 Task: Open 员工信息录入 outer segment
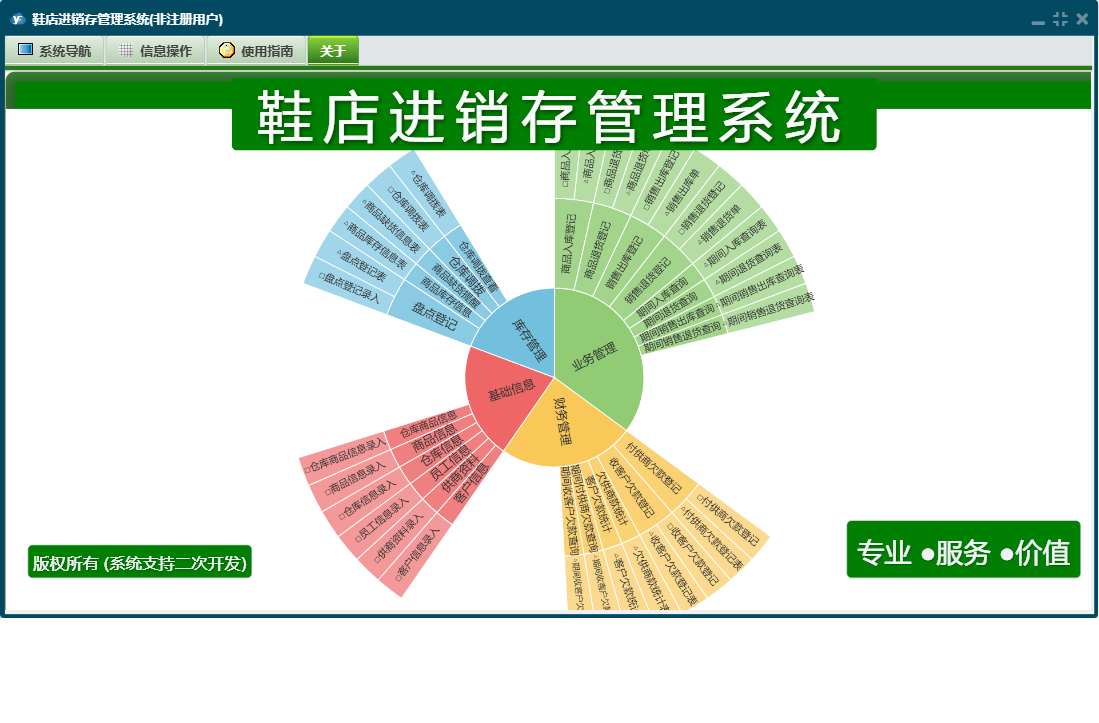[382, 520]
